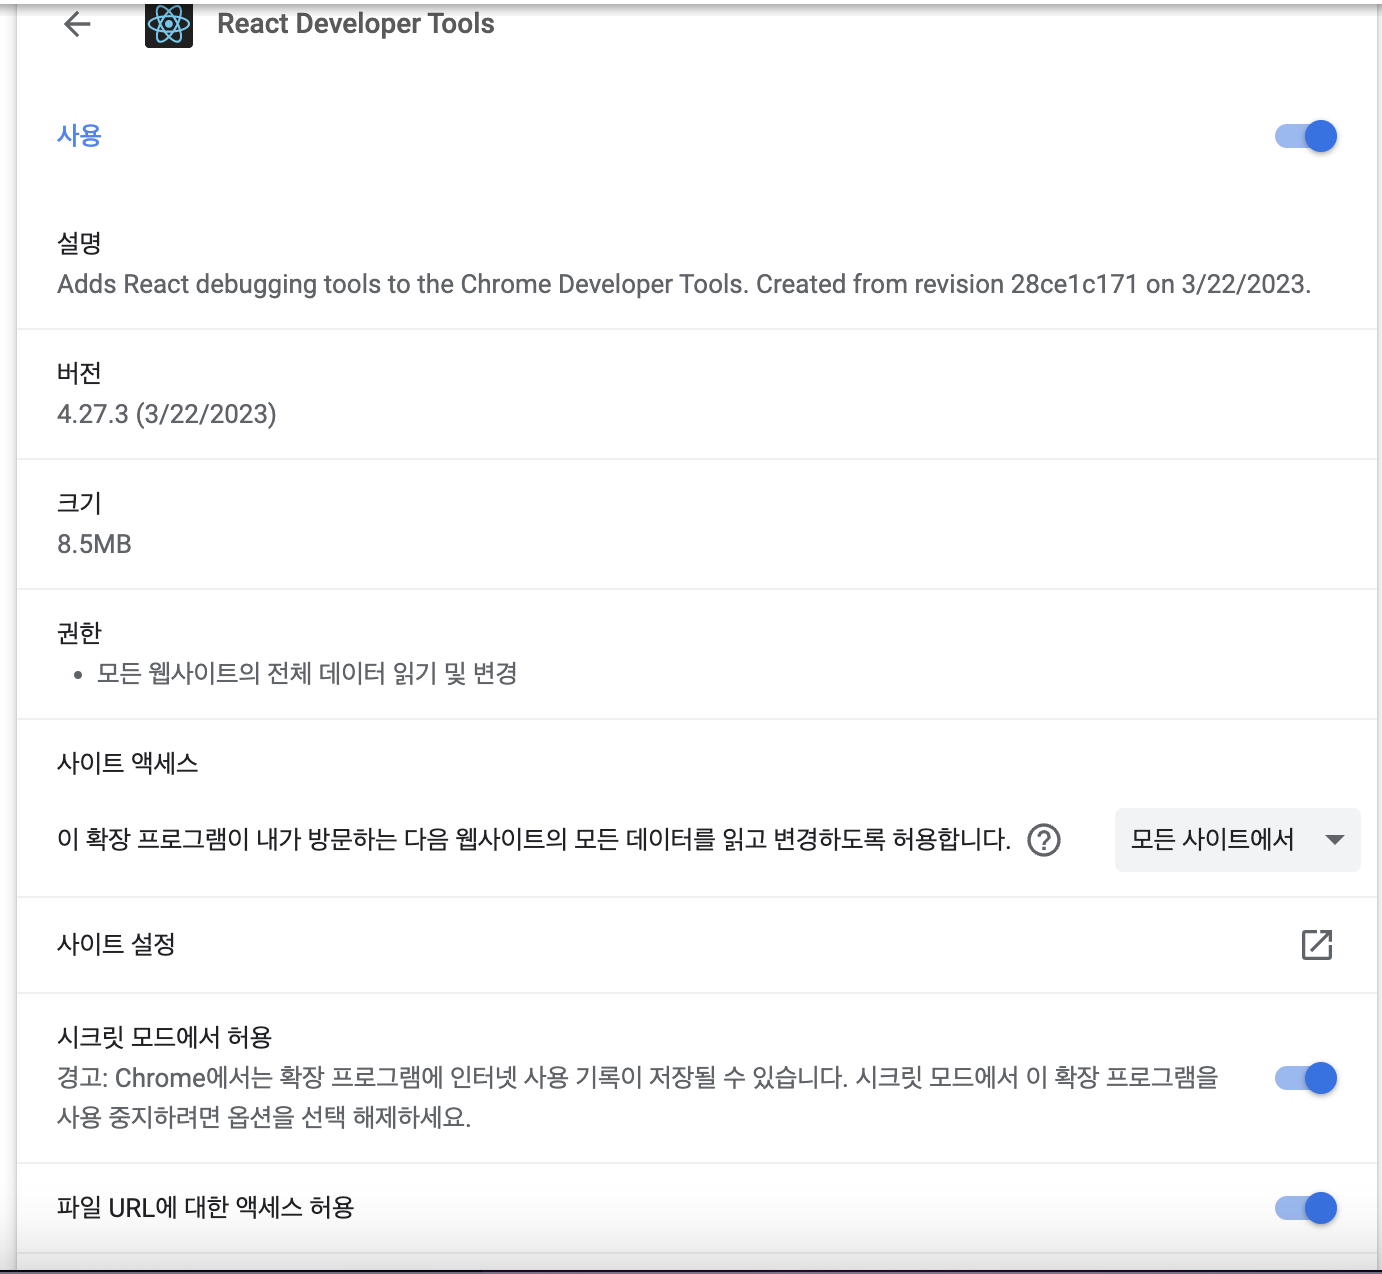The height and width of the screenshot is (1274, 1382).
Task: Click the 설명 heading
Action: [x=79, y=243]
